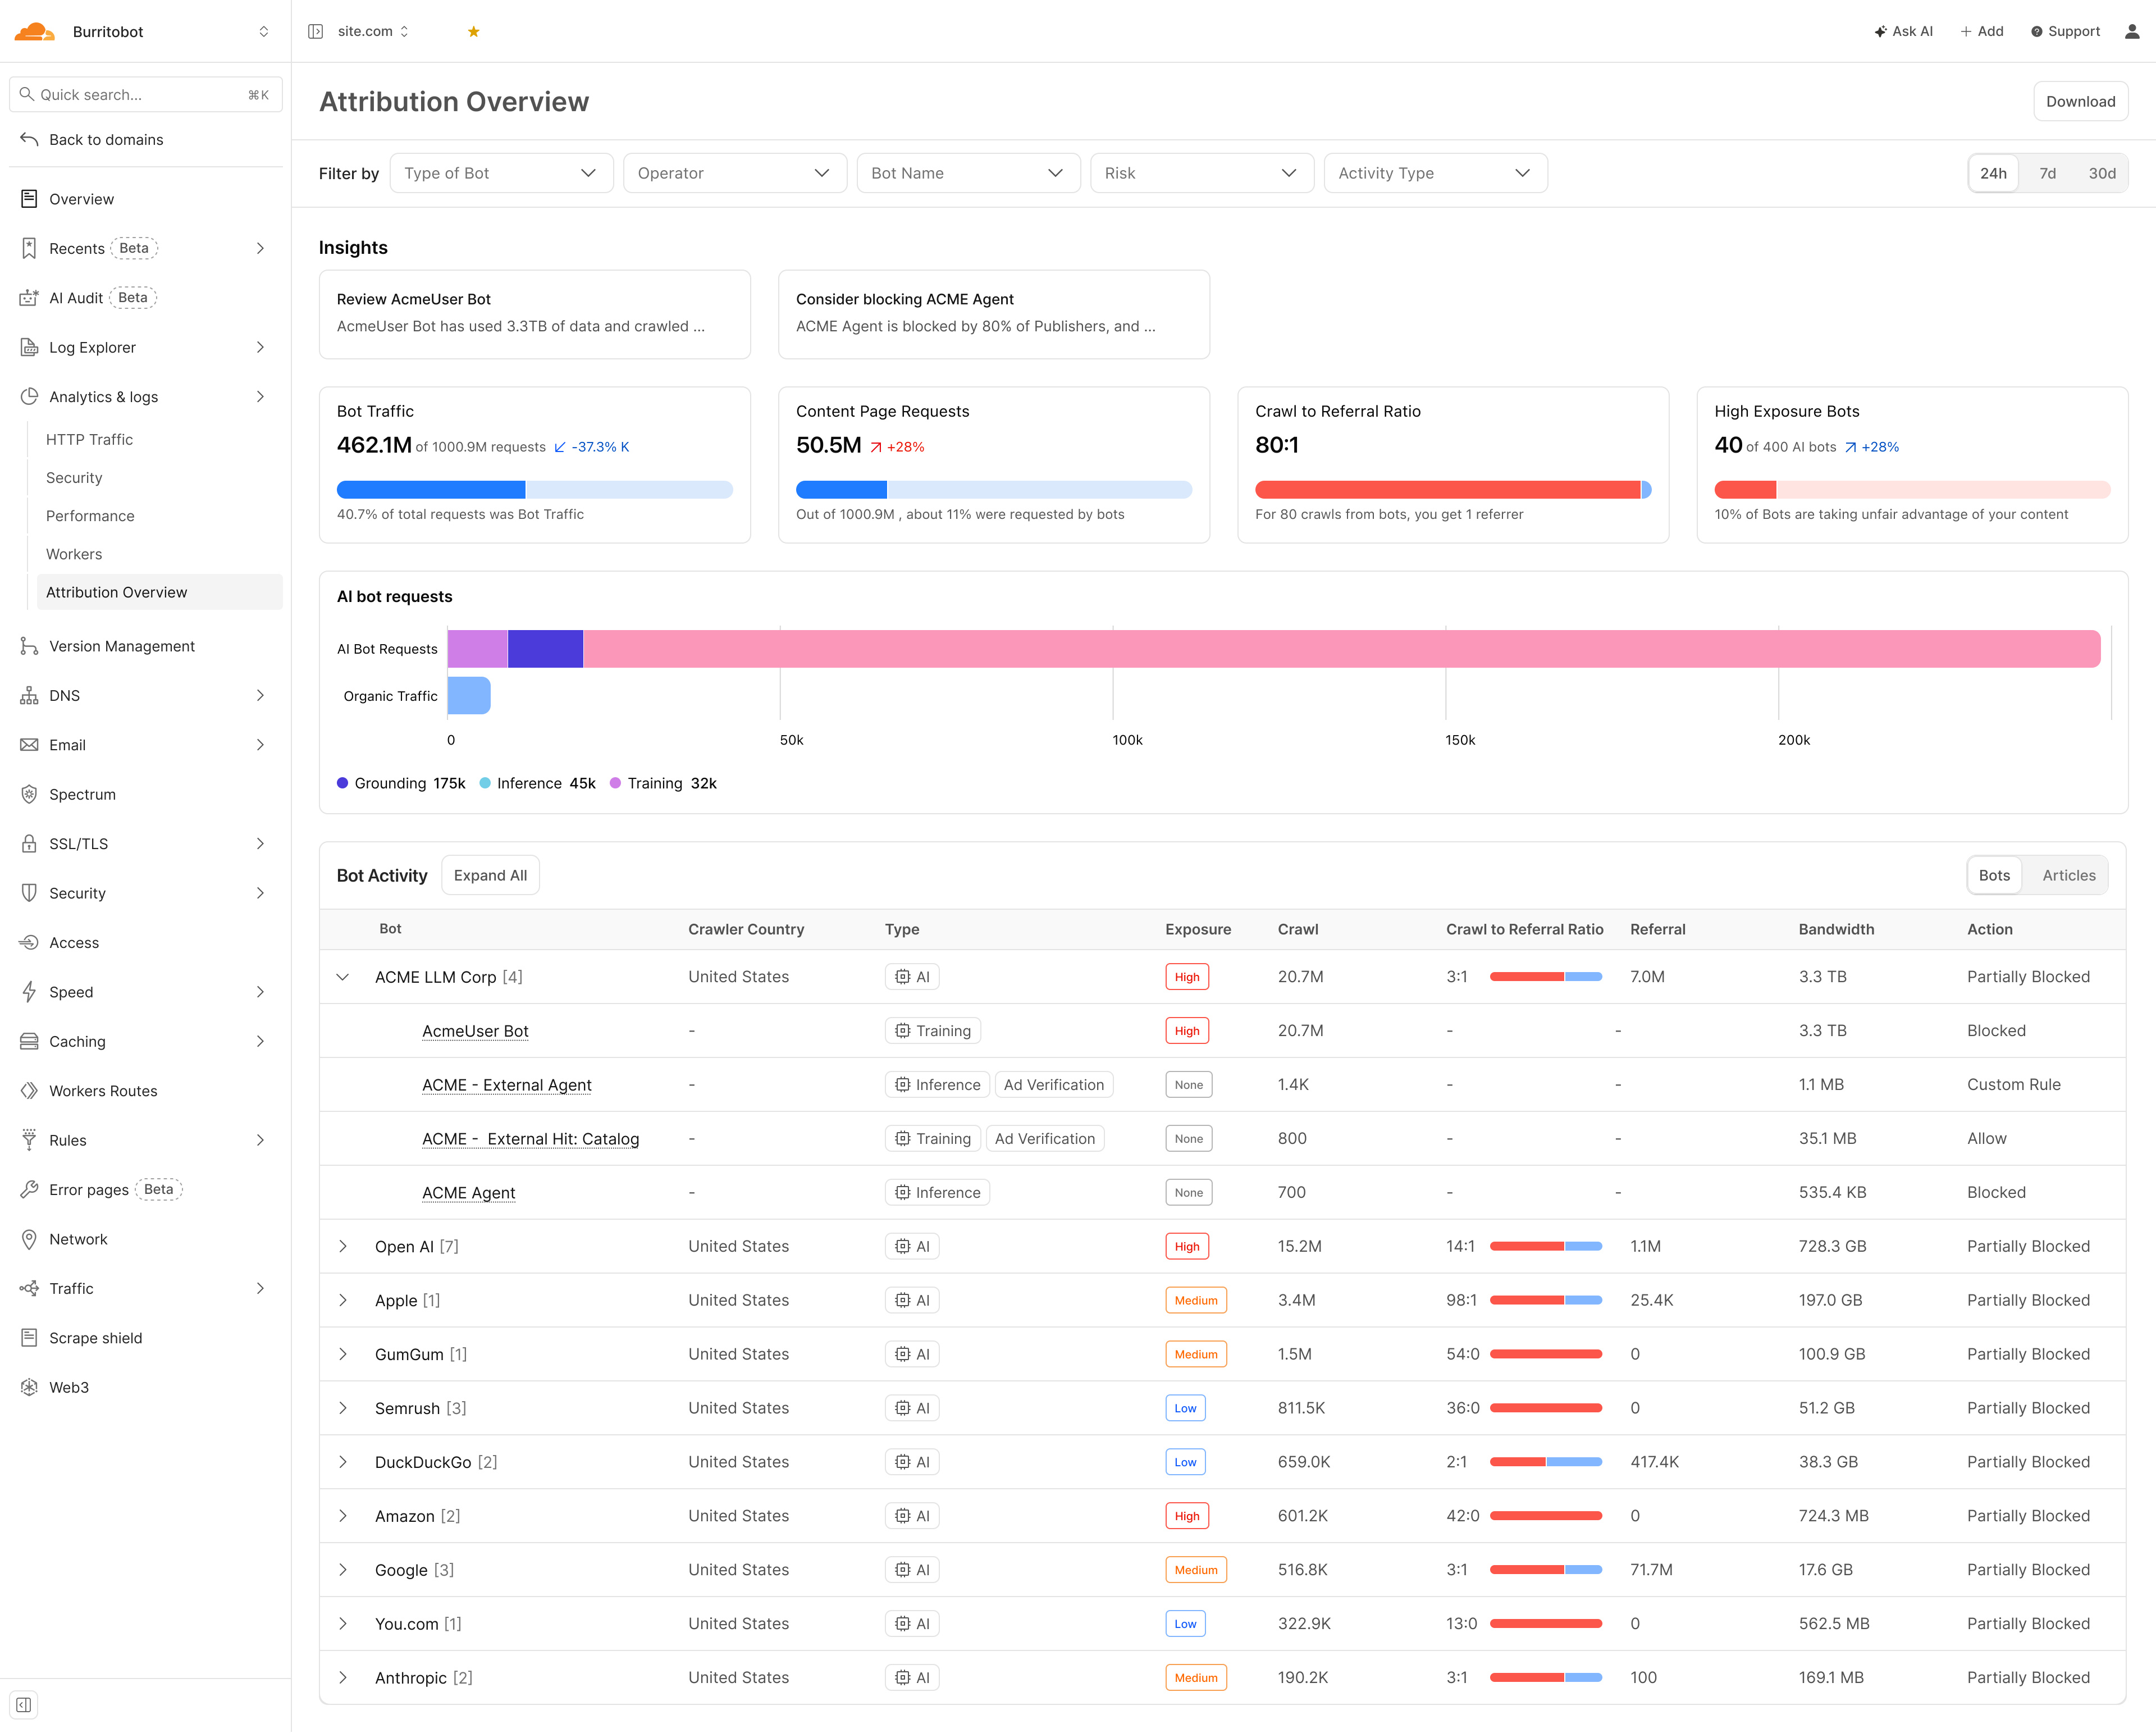
Task: Click the Quick search field
Action: click(145, 94)
